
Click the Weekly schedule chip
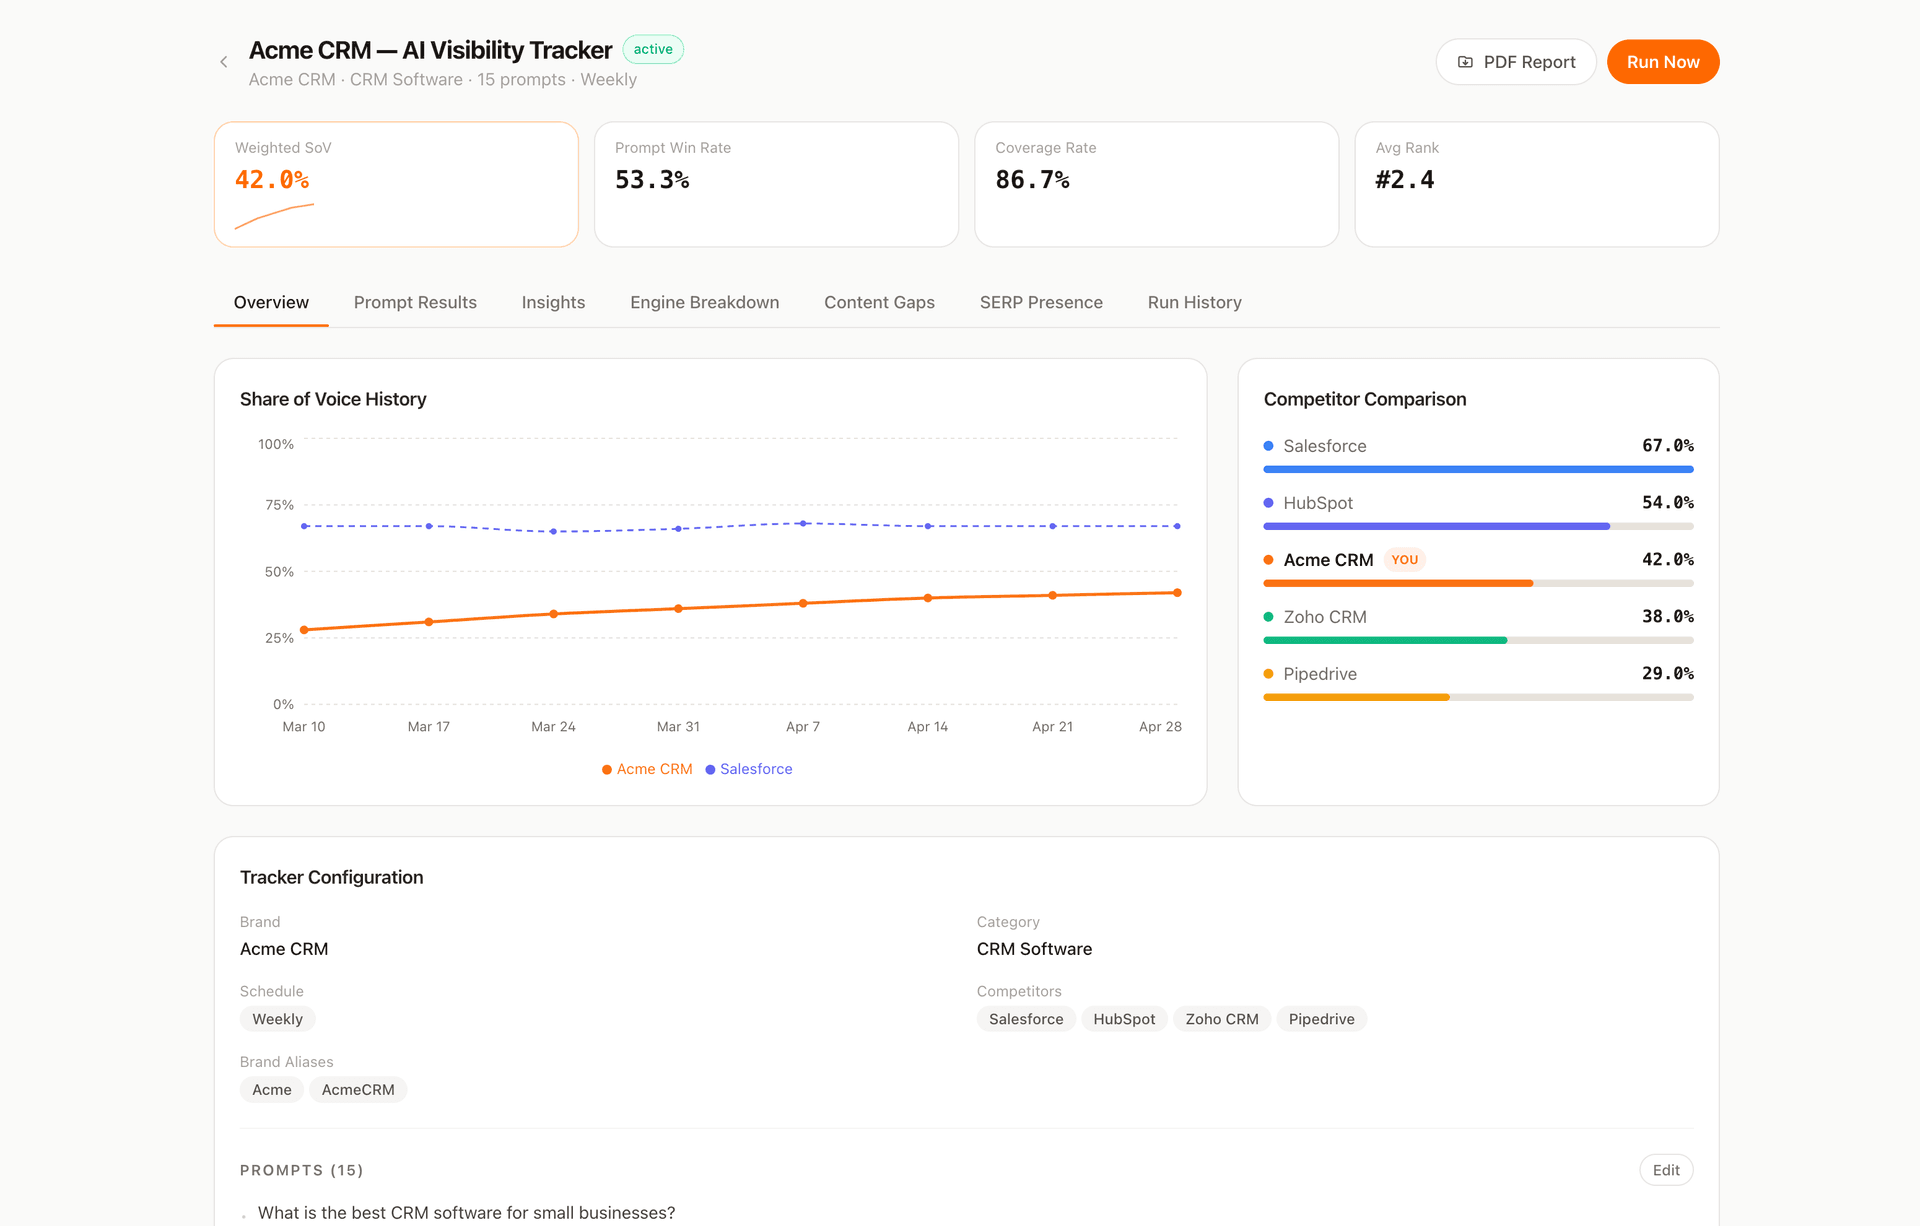(277, 1019)
